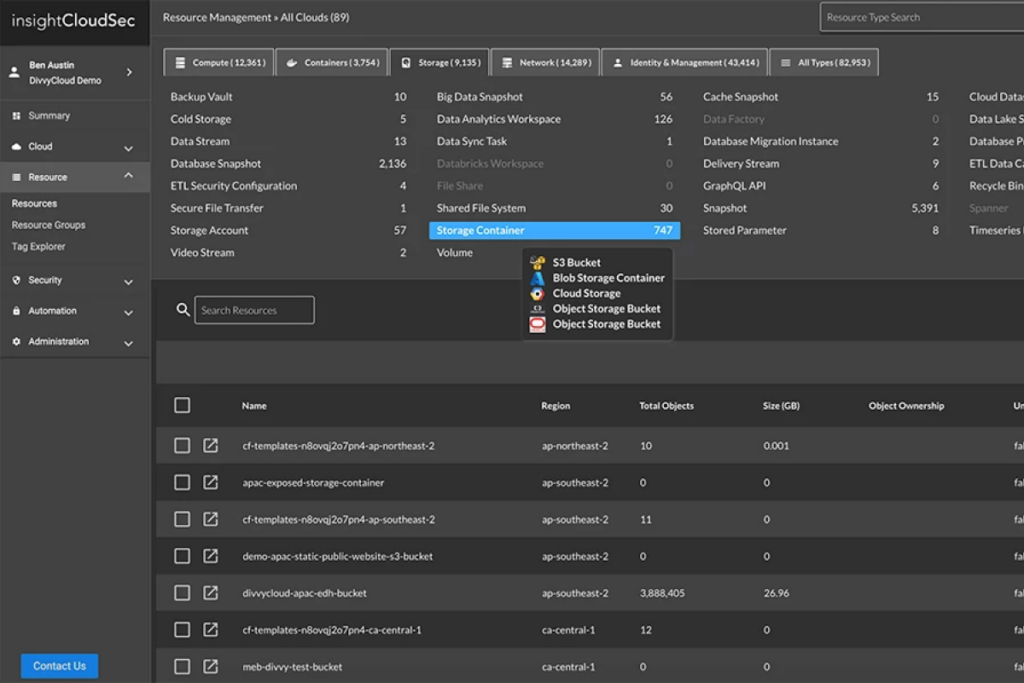Click the Cloud Storage icon in popup
Screen dimensions: 1024x683
tap(538, 293)
